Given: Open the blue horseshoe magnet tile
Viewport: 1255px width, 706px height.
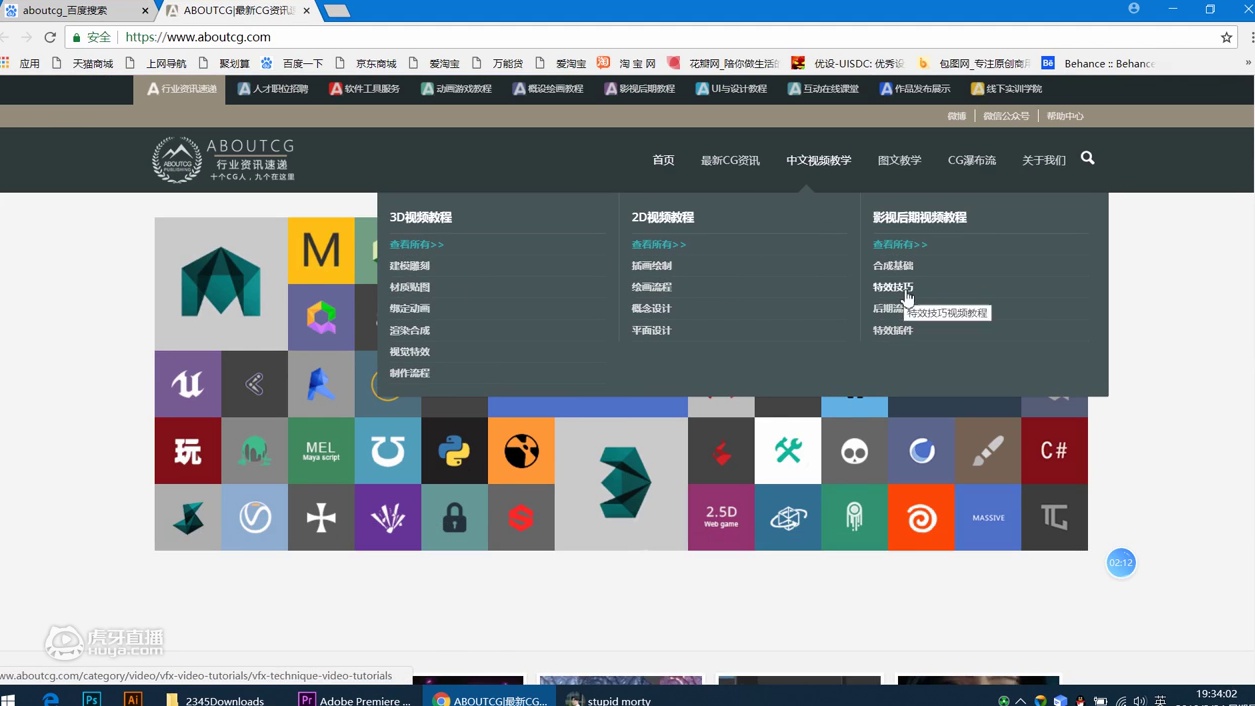Looking at the screenshot, I should (388, 451).
